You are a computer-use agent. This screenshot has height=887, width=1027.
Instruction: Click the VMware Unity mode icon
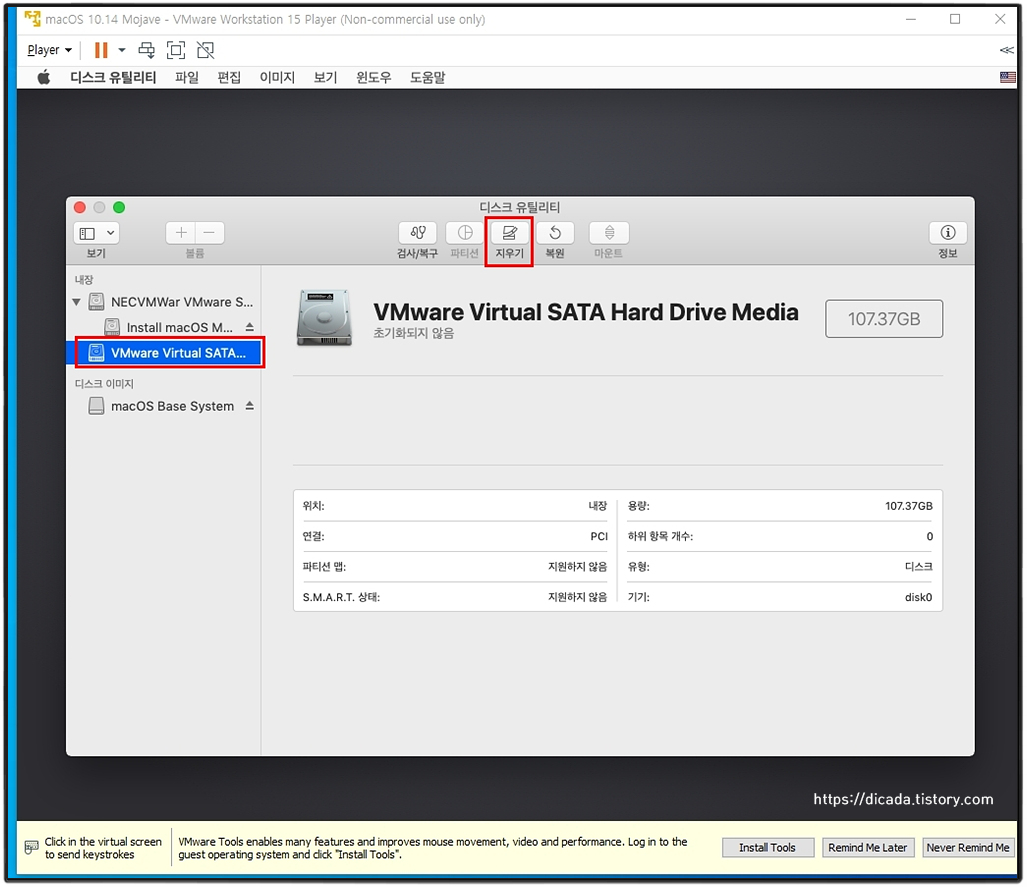tap(206, 50)
